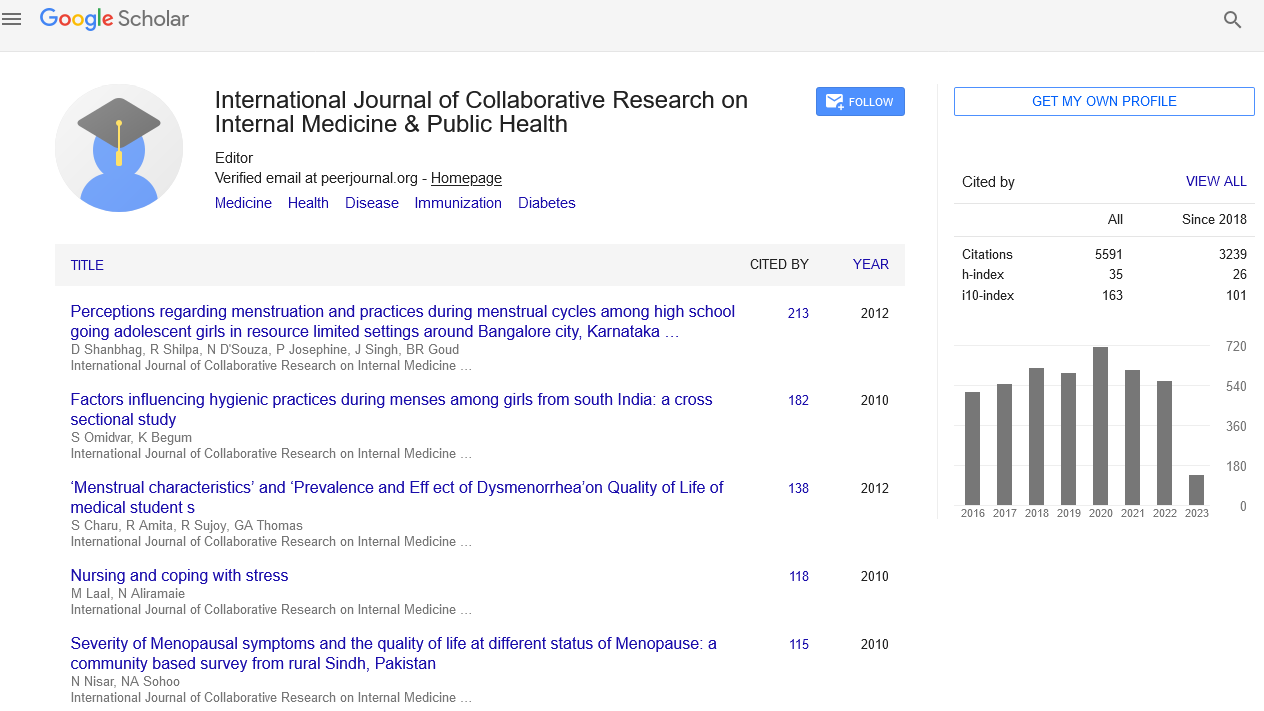This screenshot has height=711, width=1264.
Task: Select the Immunization interest tag
Action: click(458, 203)
